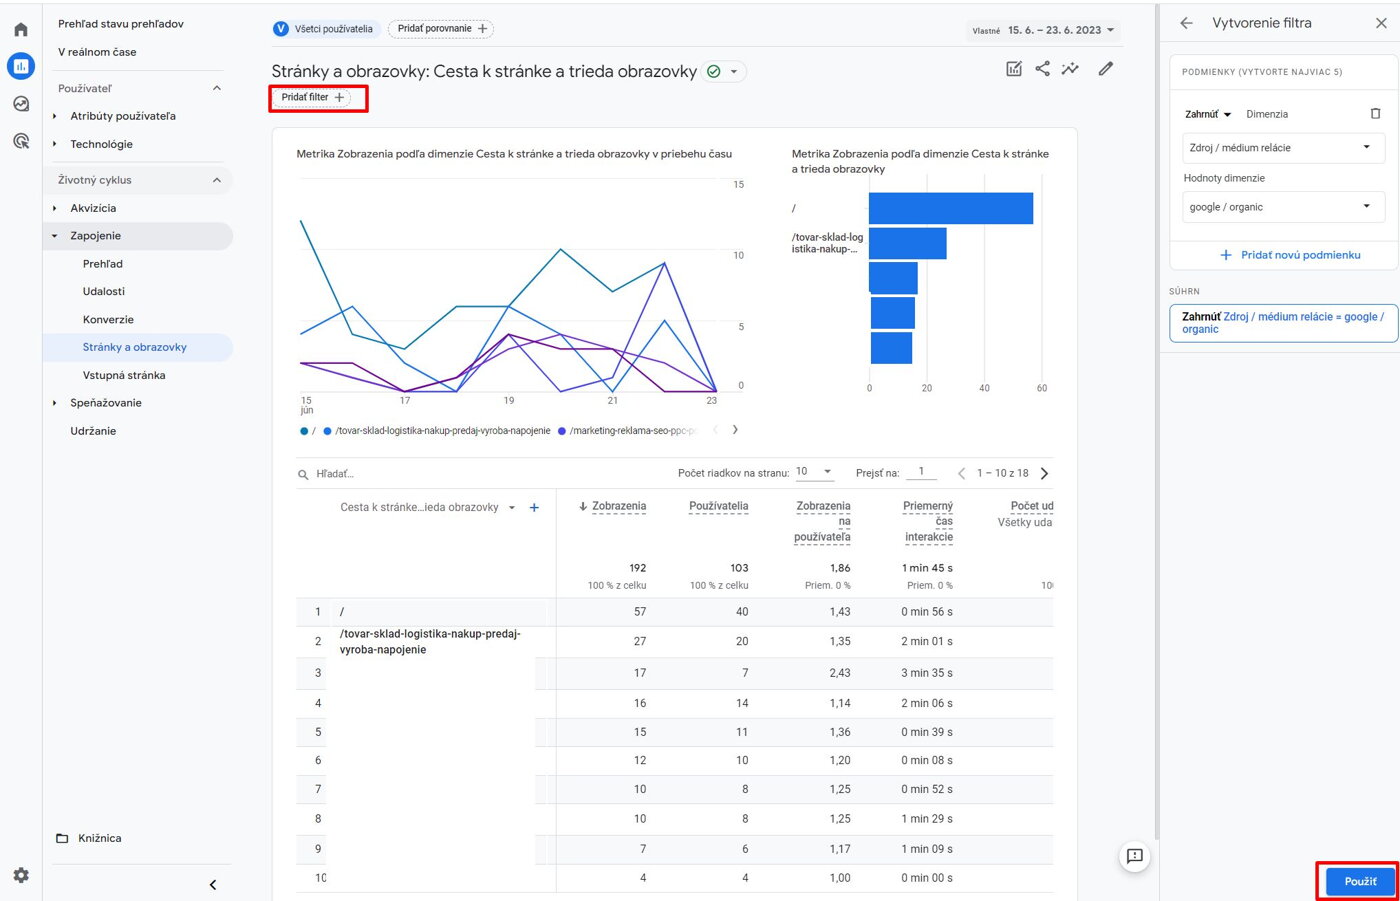Click the search magnifier icon in table
This screenshot has width=1400, height=901.
(x=303, y=474)
